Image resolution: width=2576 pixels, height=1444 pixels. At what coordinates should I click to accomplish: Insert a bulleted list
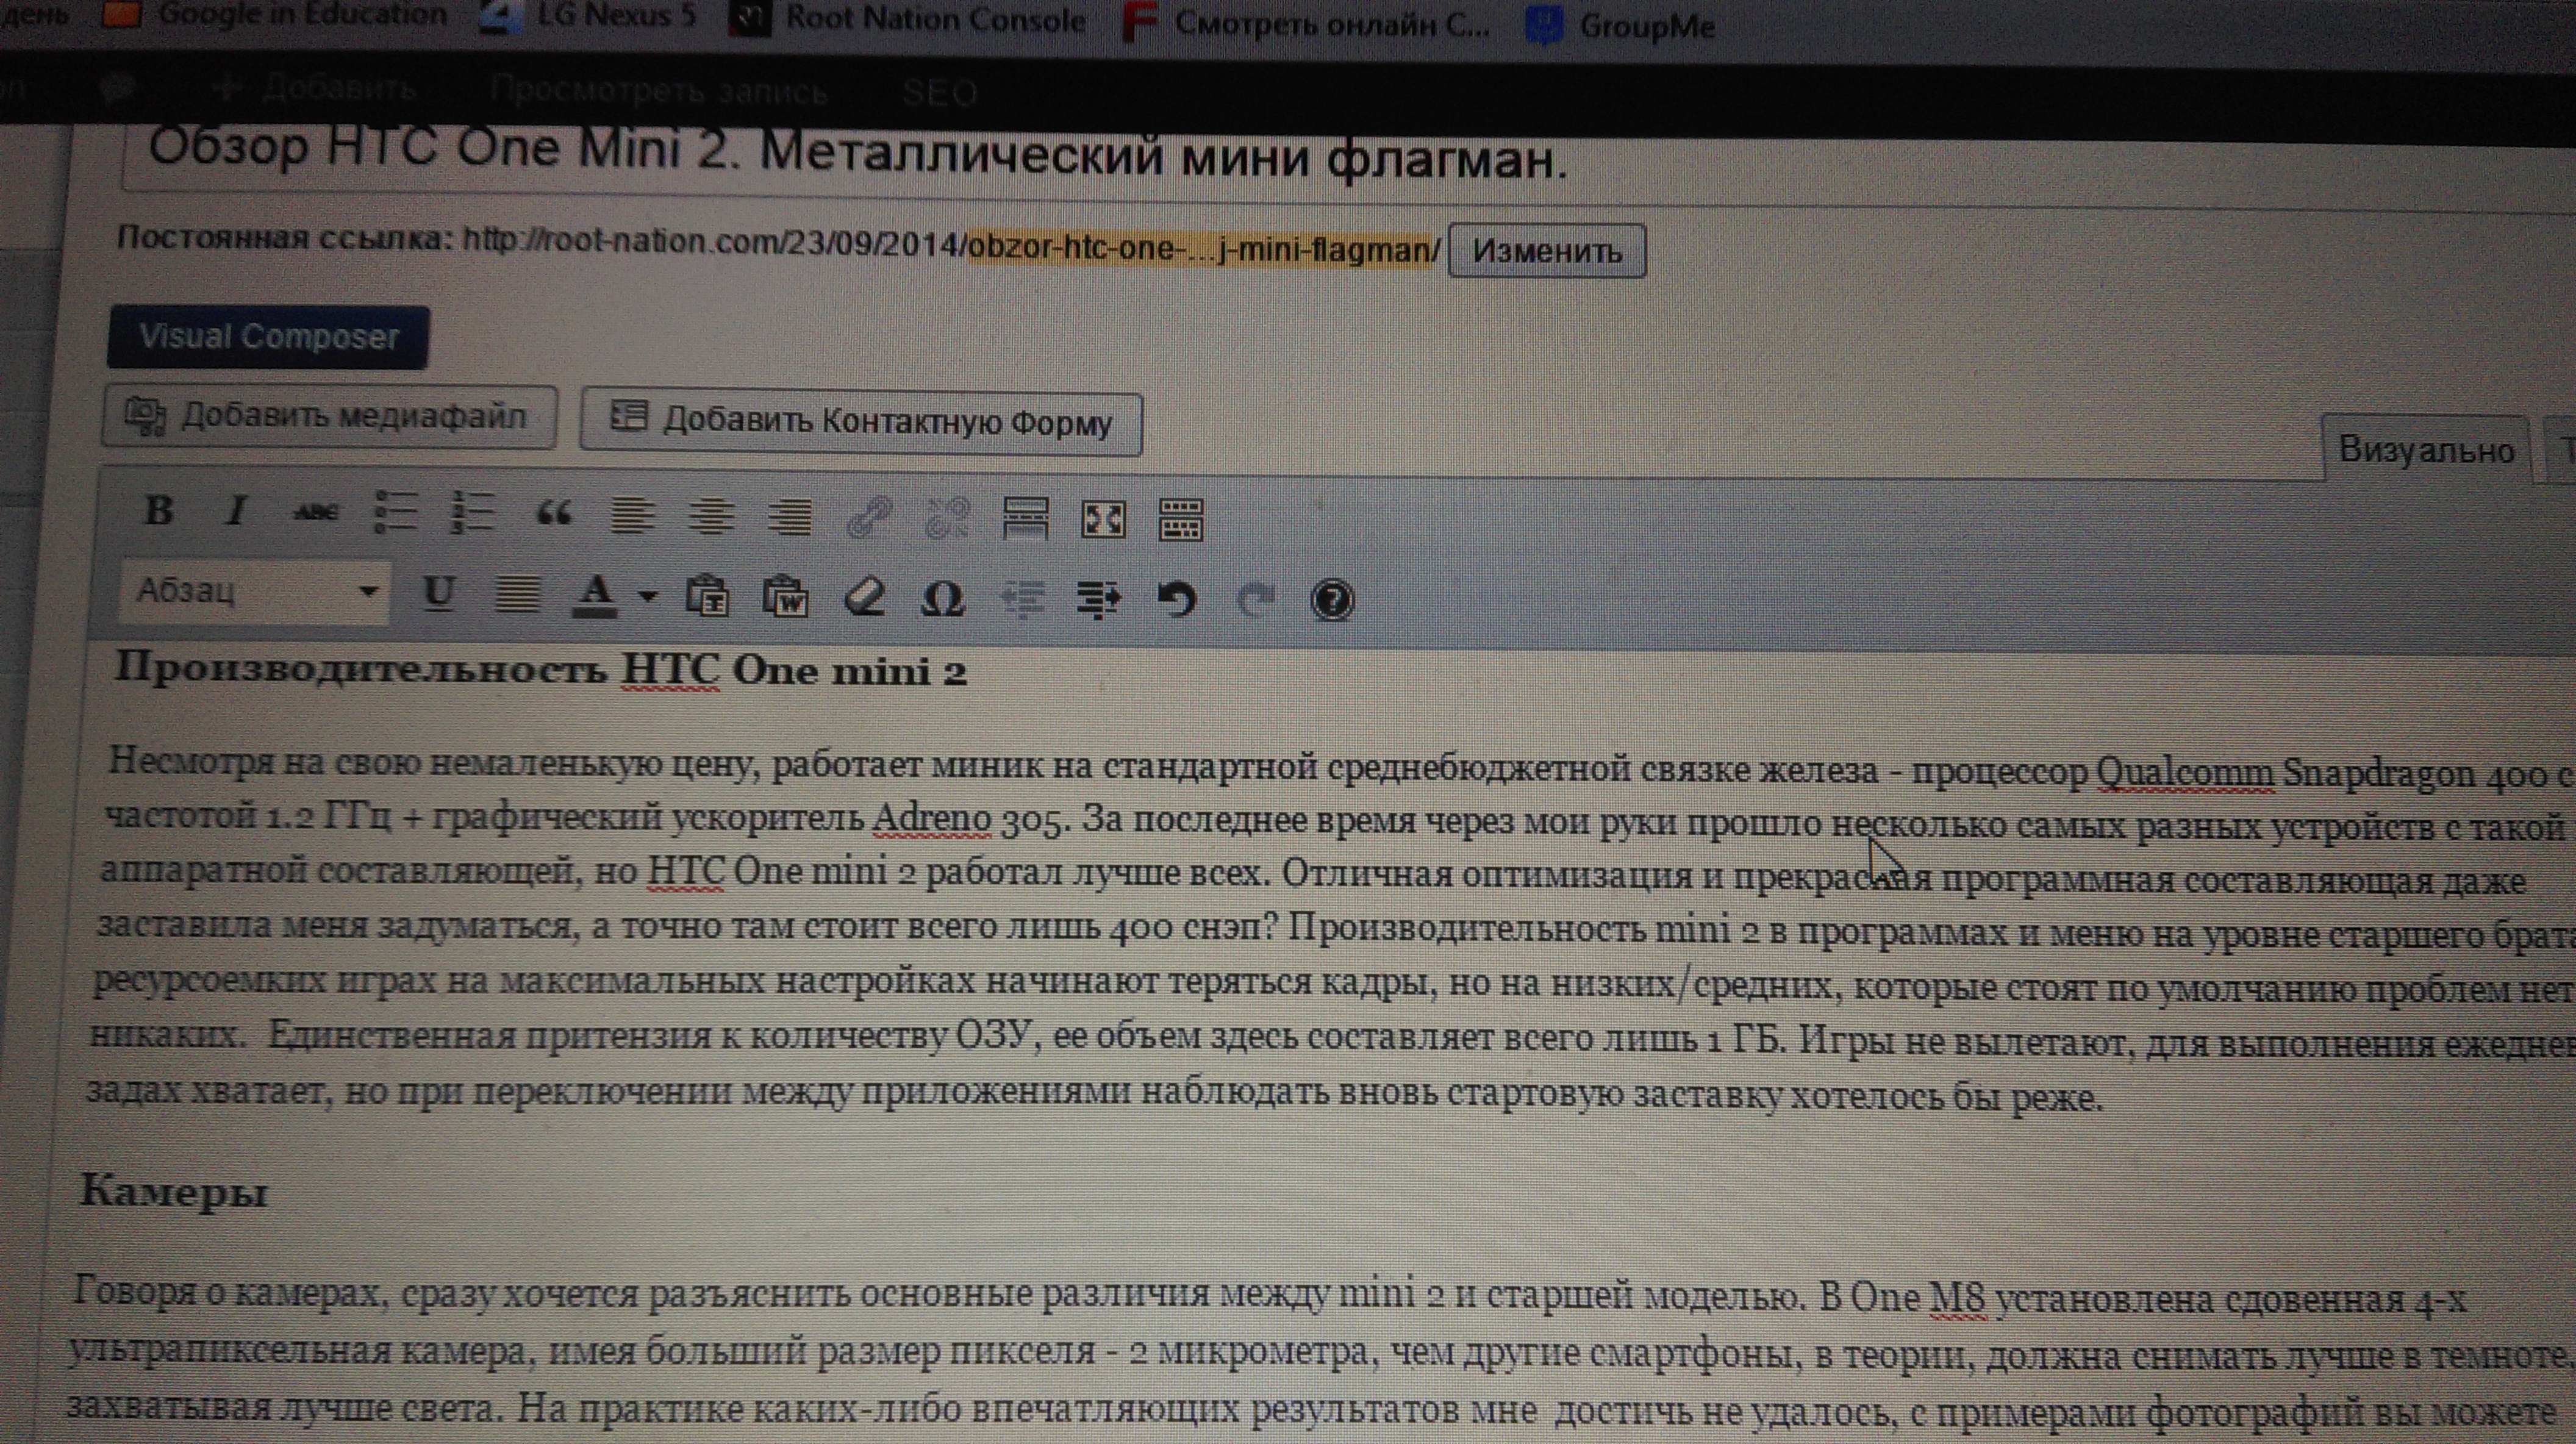coord(395,513)
